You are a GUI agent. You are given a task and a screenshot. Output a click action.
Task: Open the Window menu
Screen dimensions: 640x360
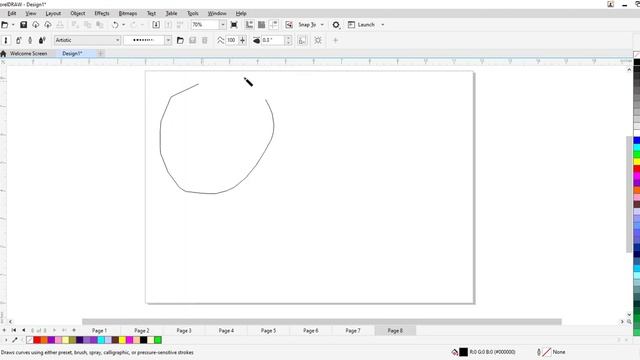tap(217, 13)
